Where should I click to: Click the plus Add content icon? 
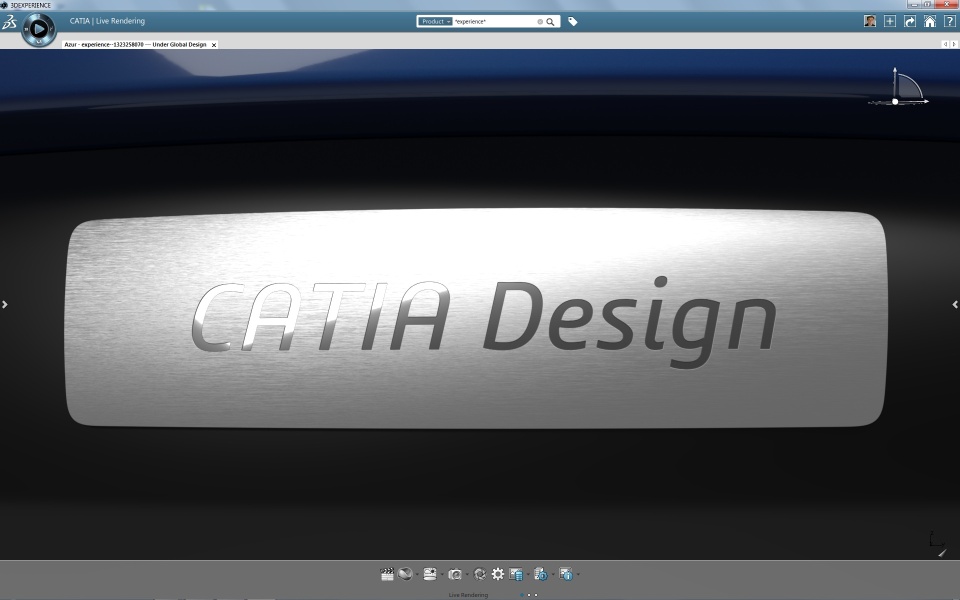890,21
